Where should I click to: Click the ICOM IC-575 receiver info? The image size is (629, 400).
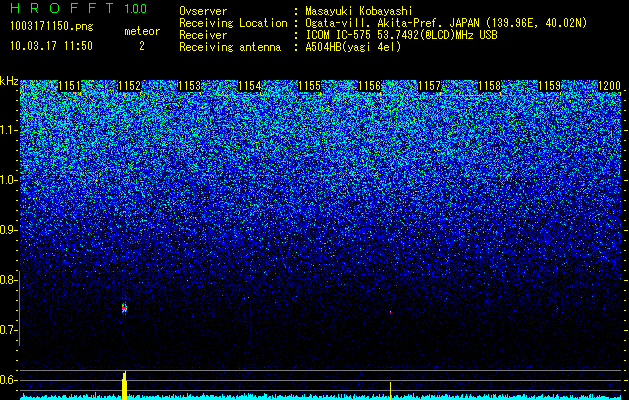coord(401,35)
